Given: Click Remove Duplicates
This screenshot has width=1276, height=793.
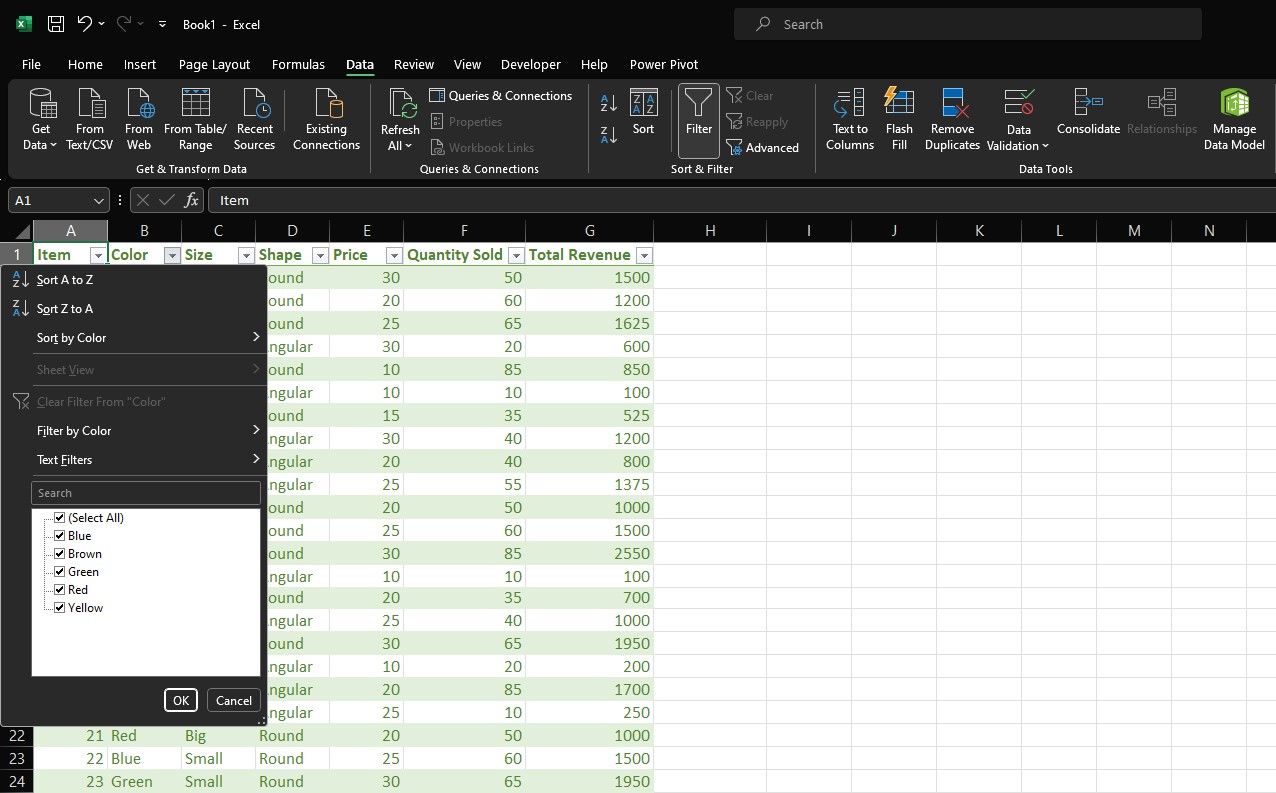Looking at the screenshot, I should 951,118.
